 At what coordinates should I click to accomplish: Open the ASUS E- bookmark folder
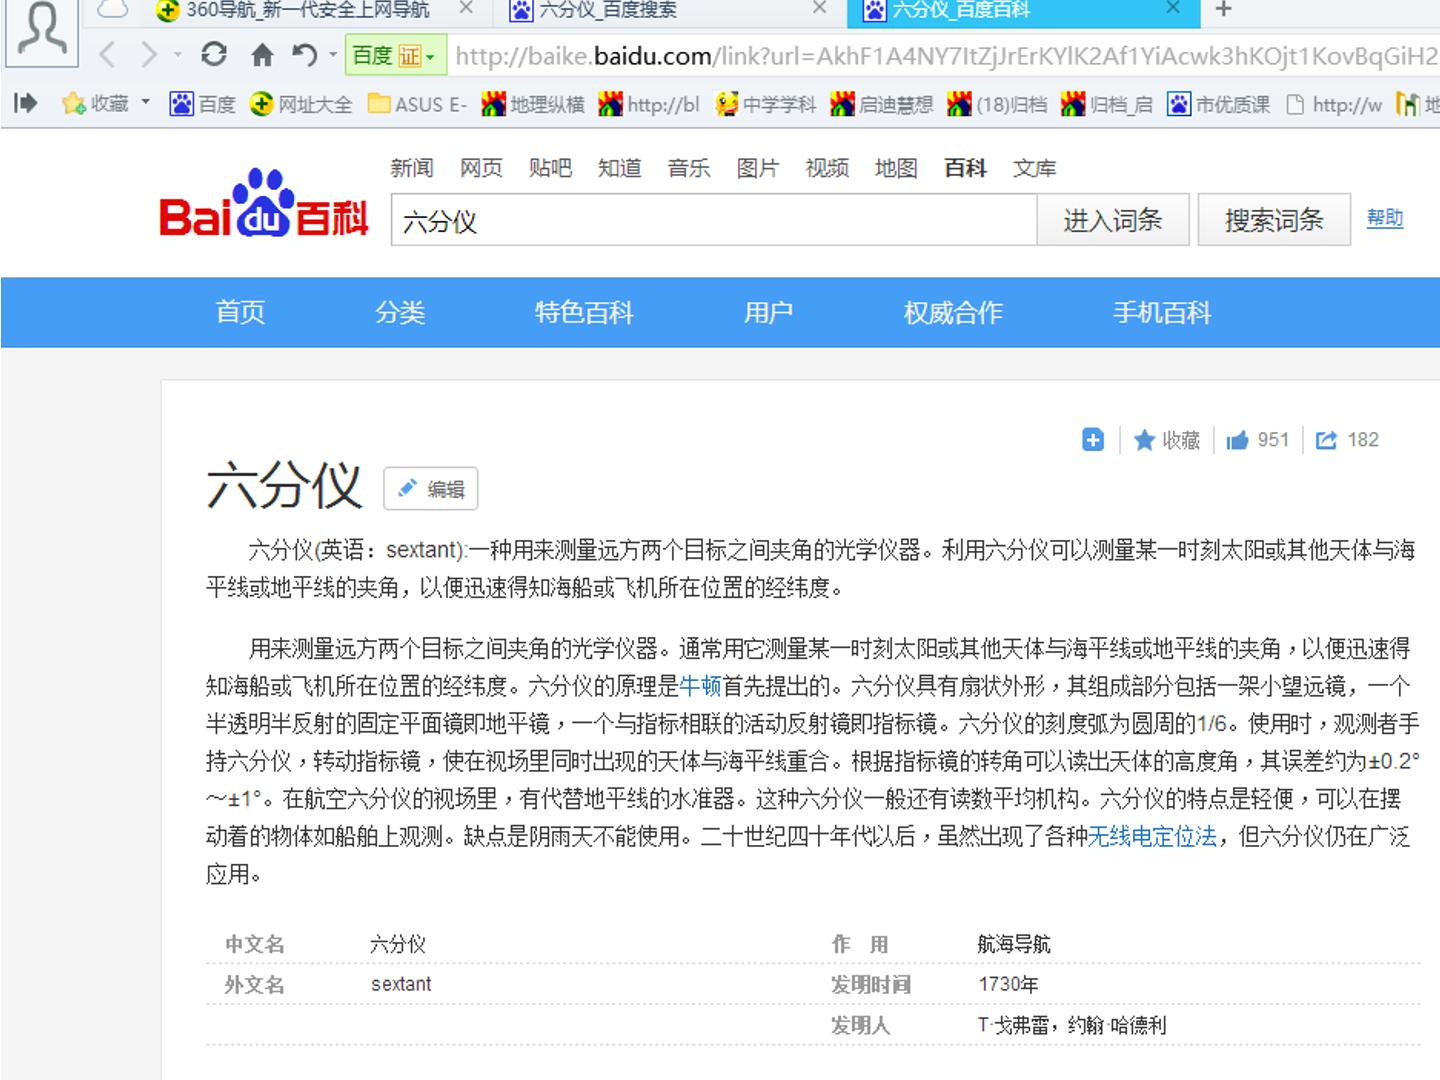[418, 104]
